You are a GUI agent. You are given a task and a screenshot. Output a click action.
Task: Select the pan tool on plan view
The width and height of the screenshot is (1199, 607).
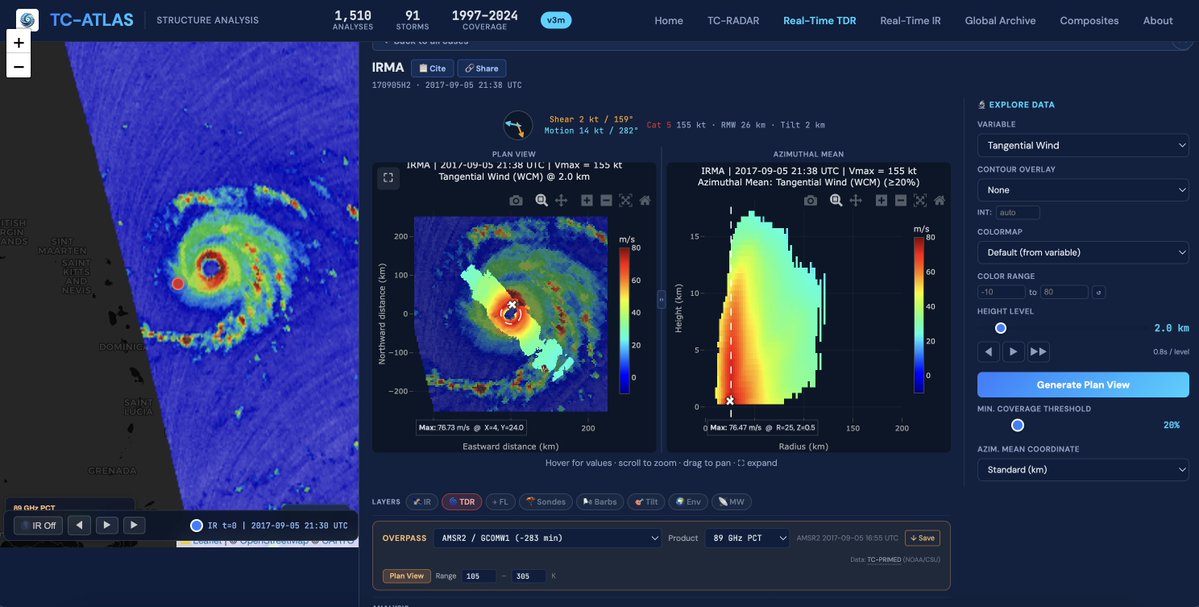tap(561, 200)
